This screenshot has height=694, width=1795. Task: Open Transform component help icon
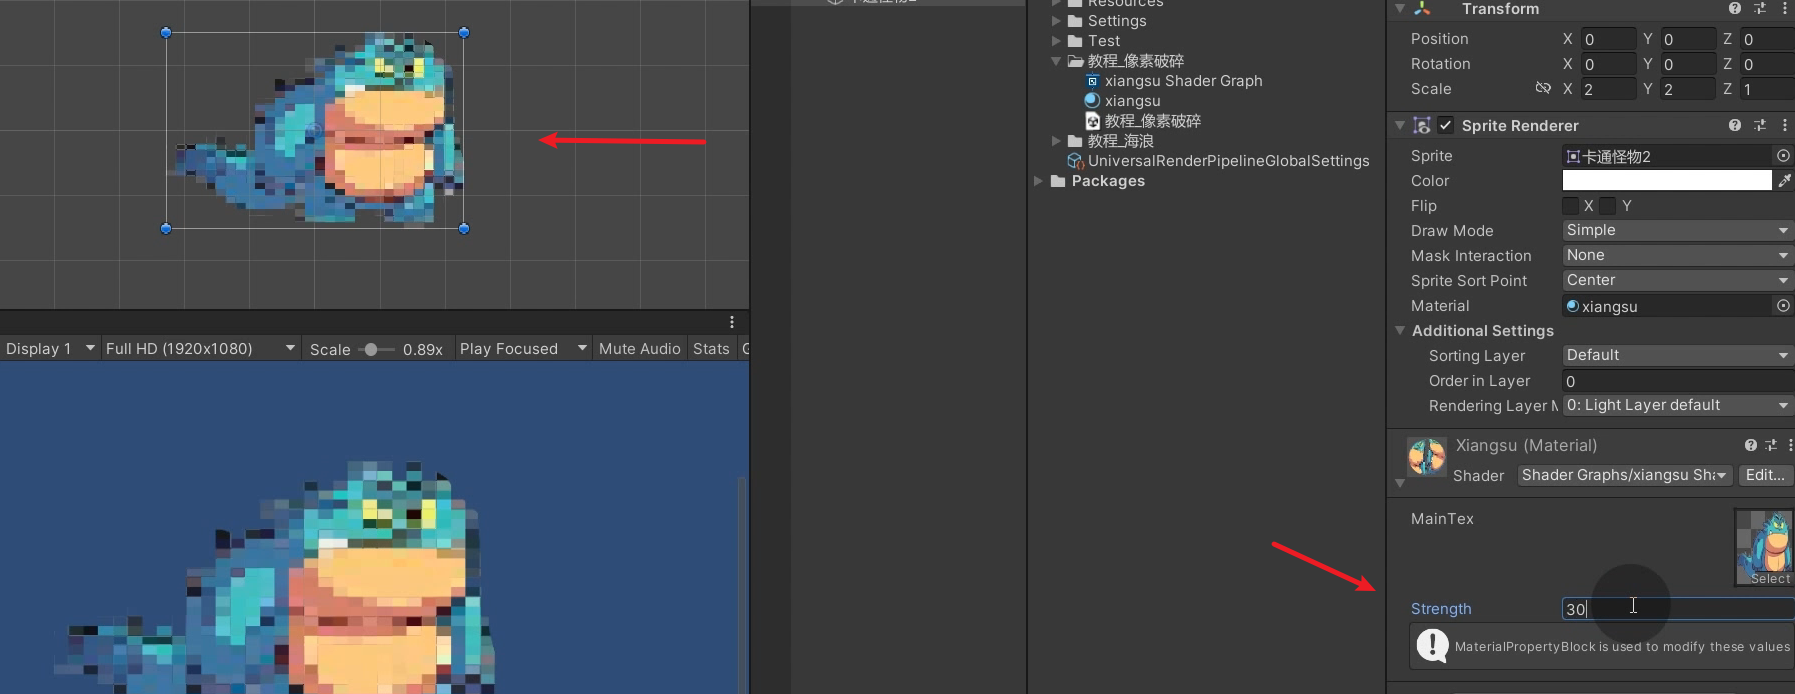[1735, 8]
